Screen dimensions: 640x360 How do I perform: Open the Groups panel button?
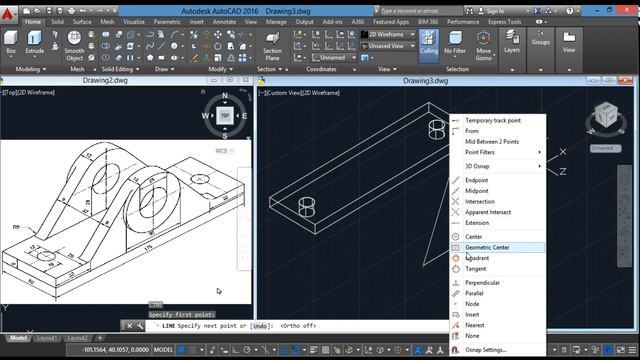pyautogui.click(x=540, y=39)
